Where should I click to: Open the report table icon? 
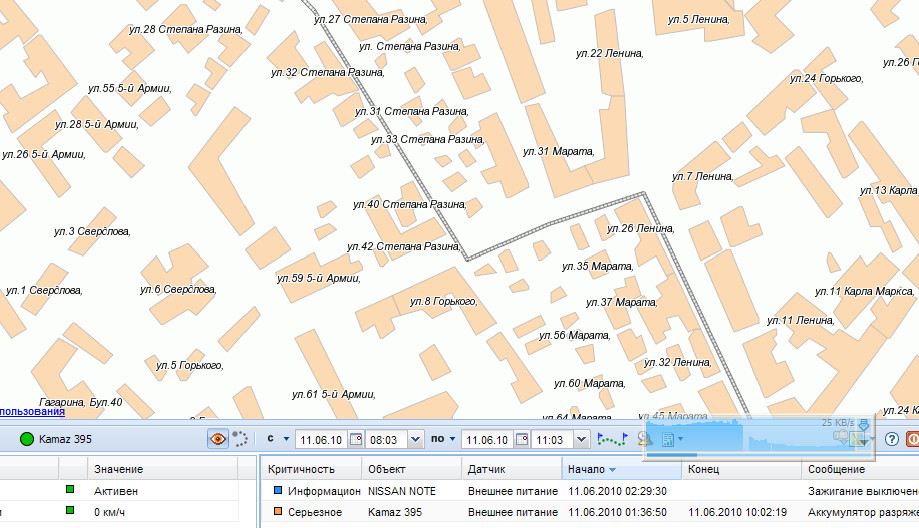(668, 439)
